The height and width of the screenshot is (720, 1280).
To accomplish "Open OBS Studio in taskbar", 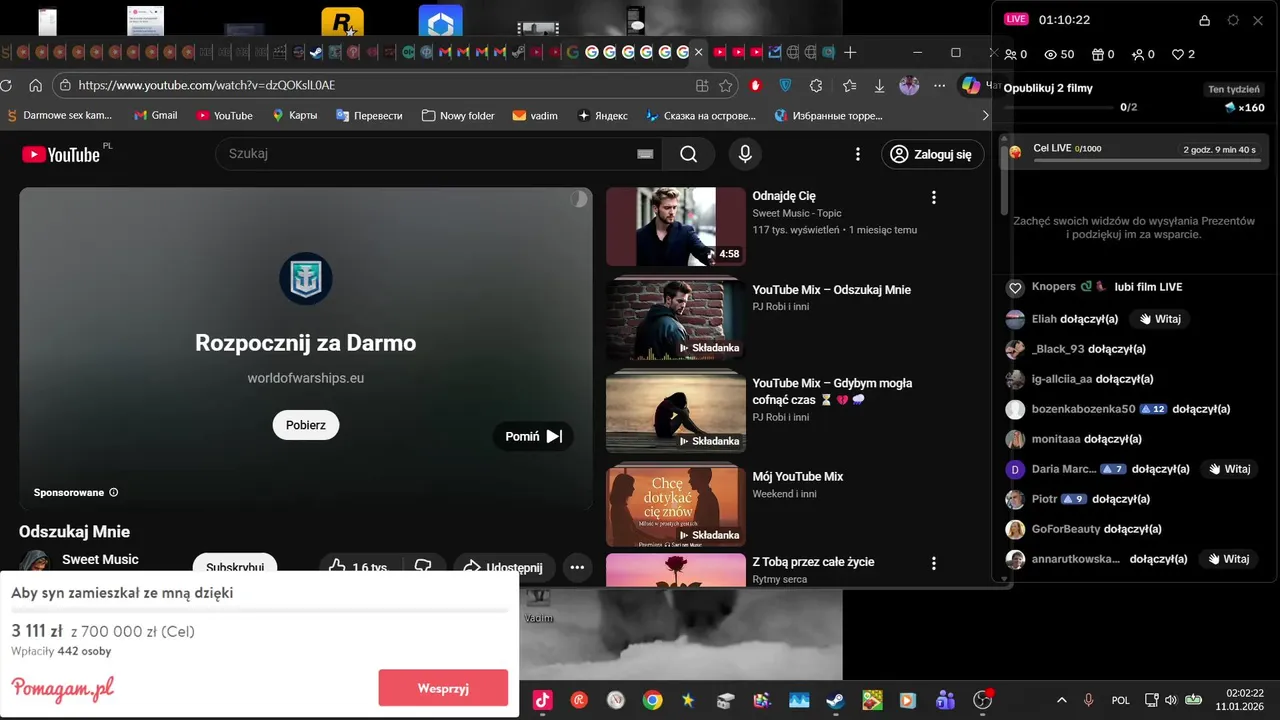I will tap(983, 700).
